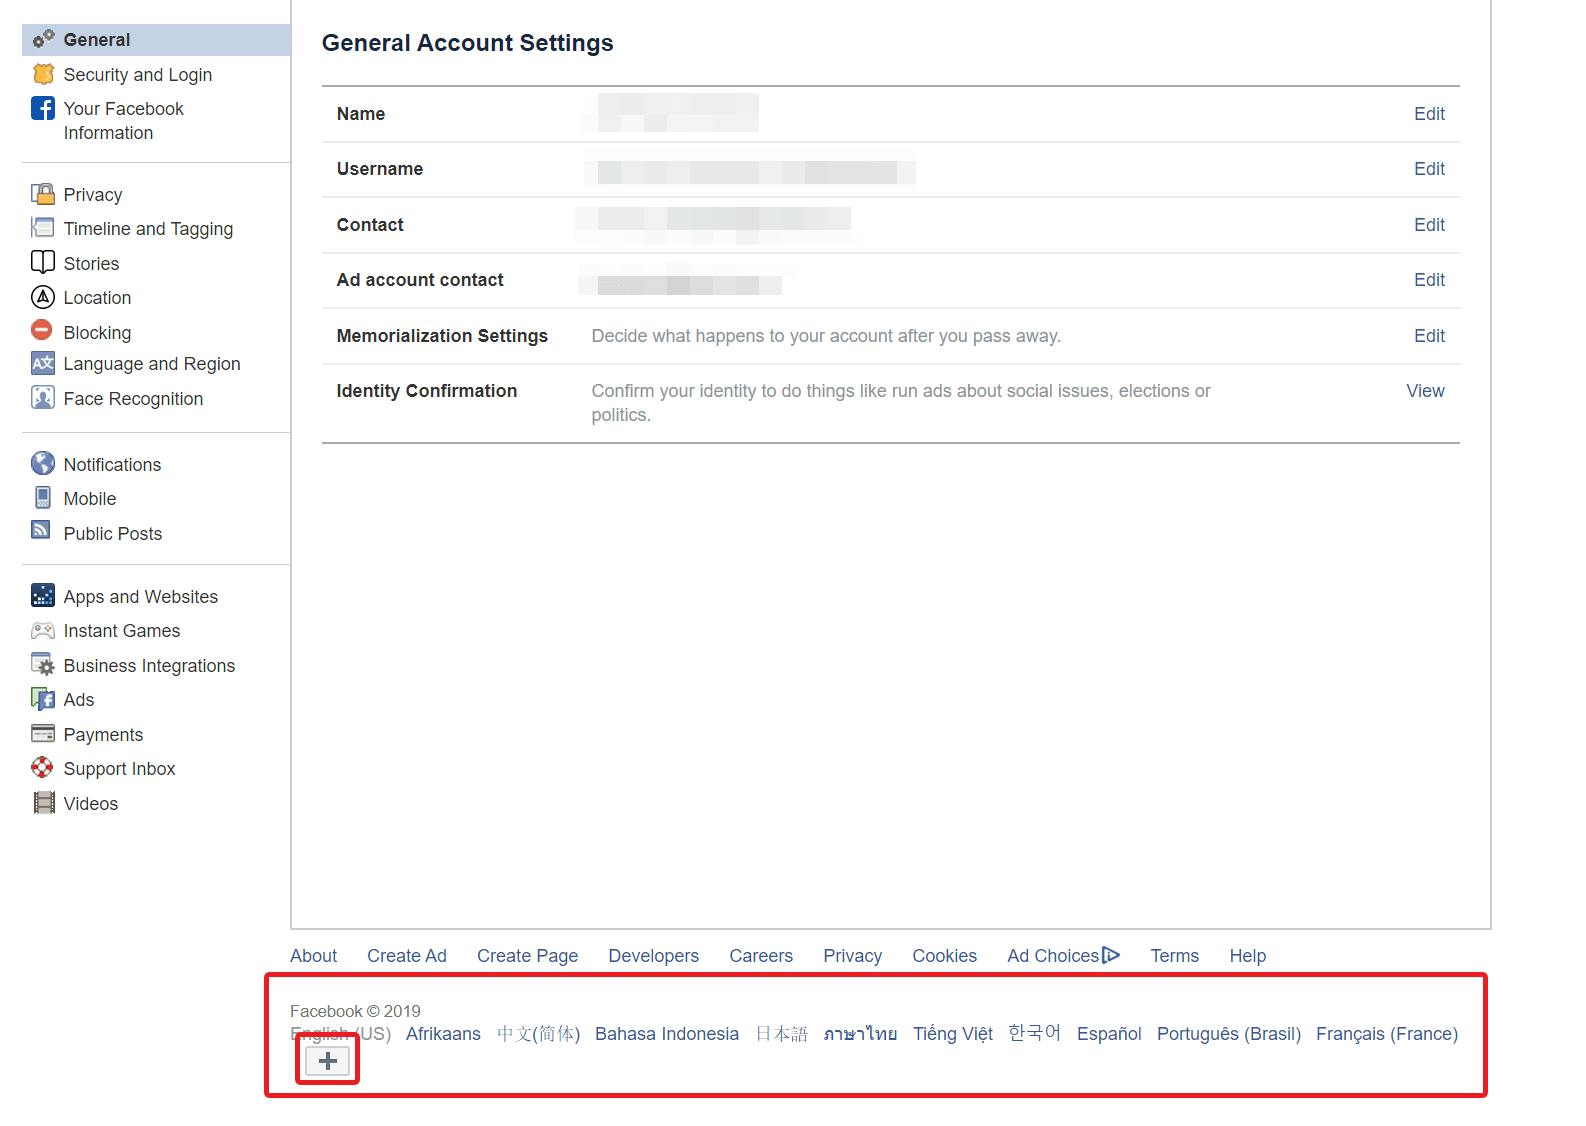Go to Apps and Websites settings
Viewport: 1586px width, 1126px height.
(140, 597)
